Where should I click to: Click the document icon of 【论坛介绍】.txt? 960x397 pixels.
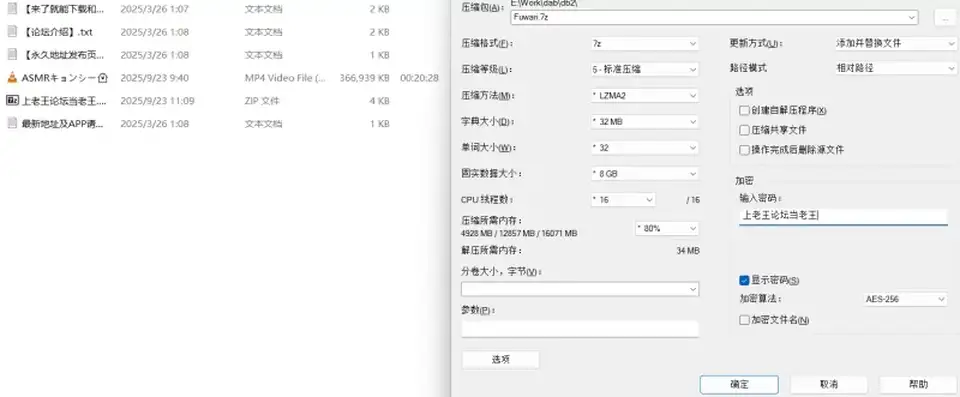pos(12,32)
